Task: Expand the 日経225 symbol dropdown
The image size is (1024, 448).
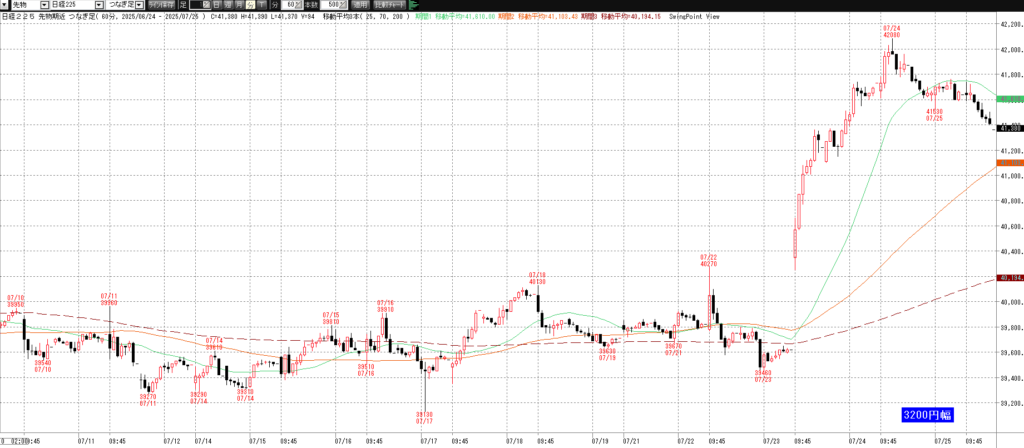Action: tap(98, 5)
